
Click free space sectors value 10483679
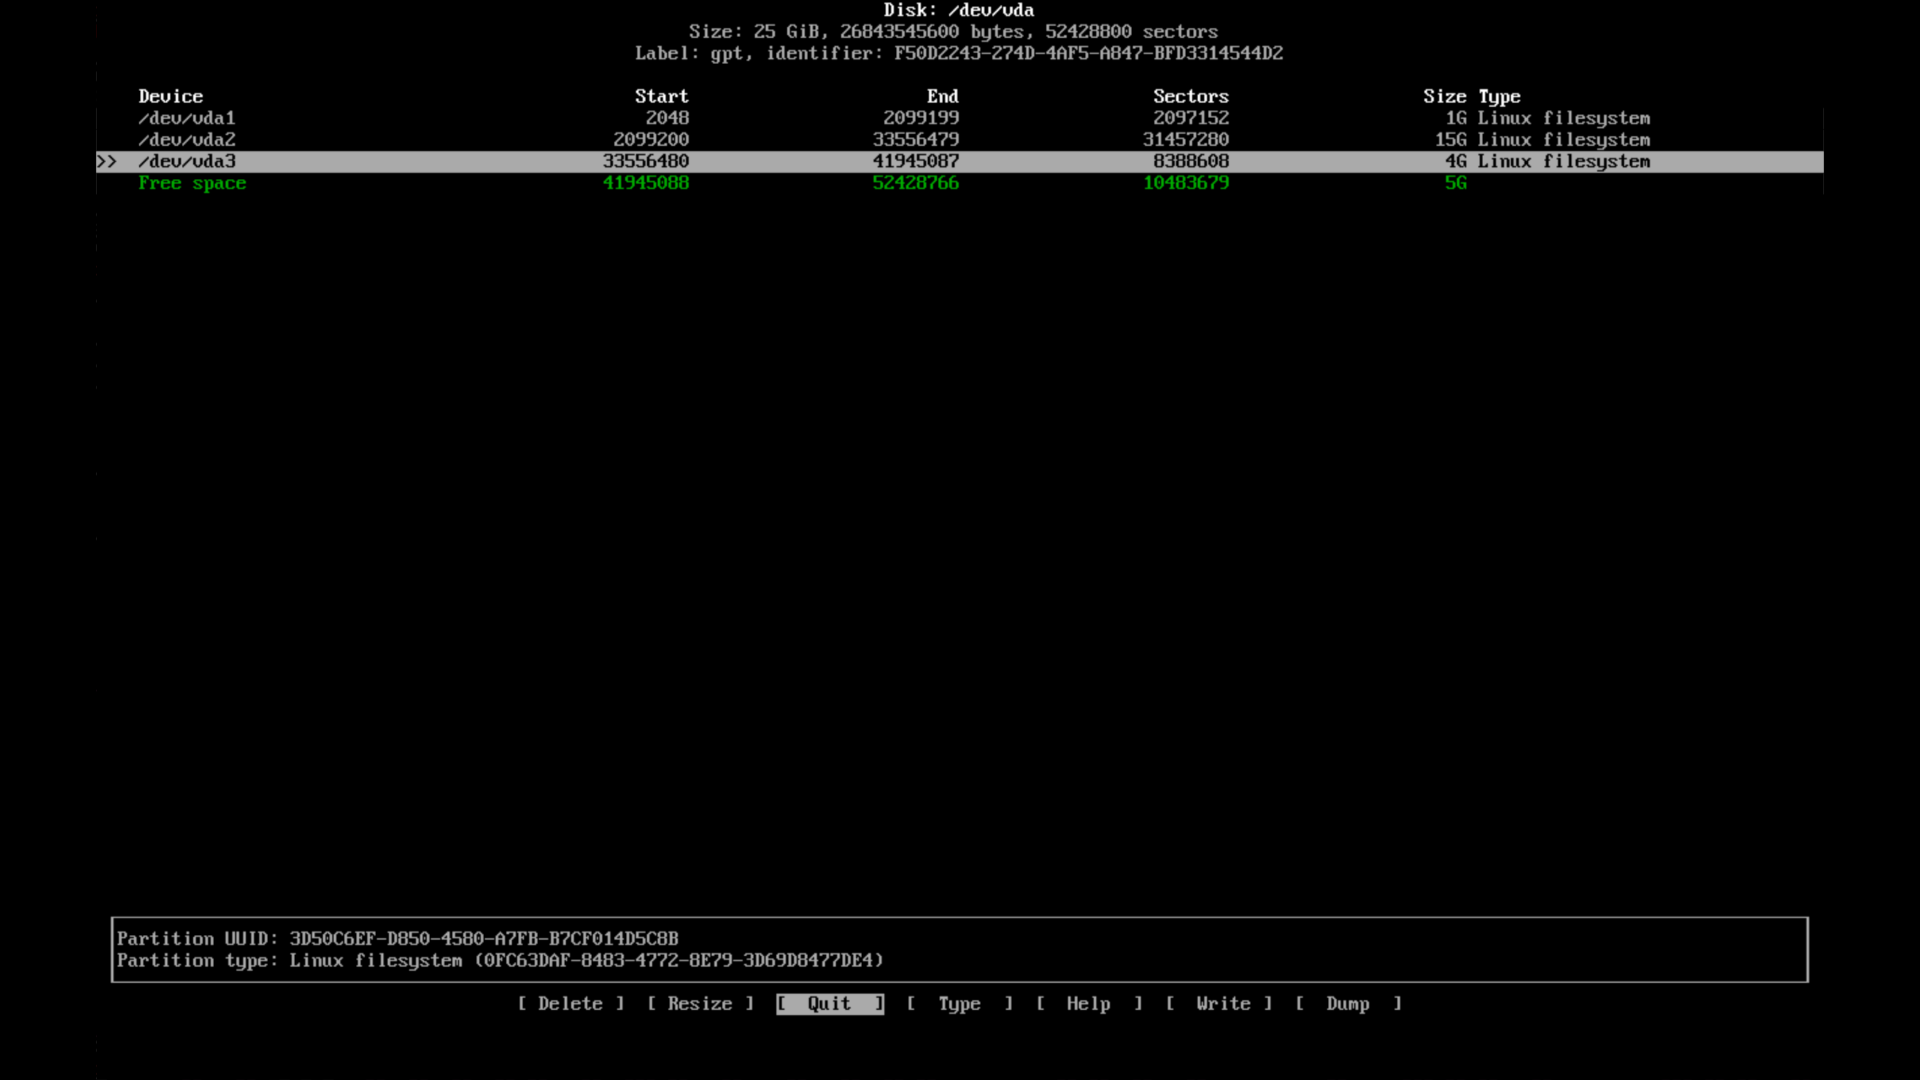[x=1186, y=183]
